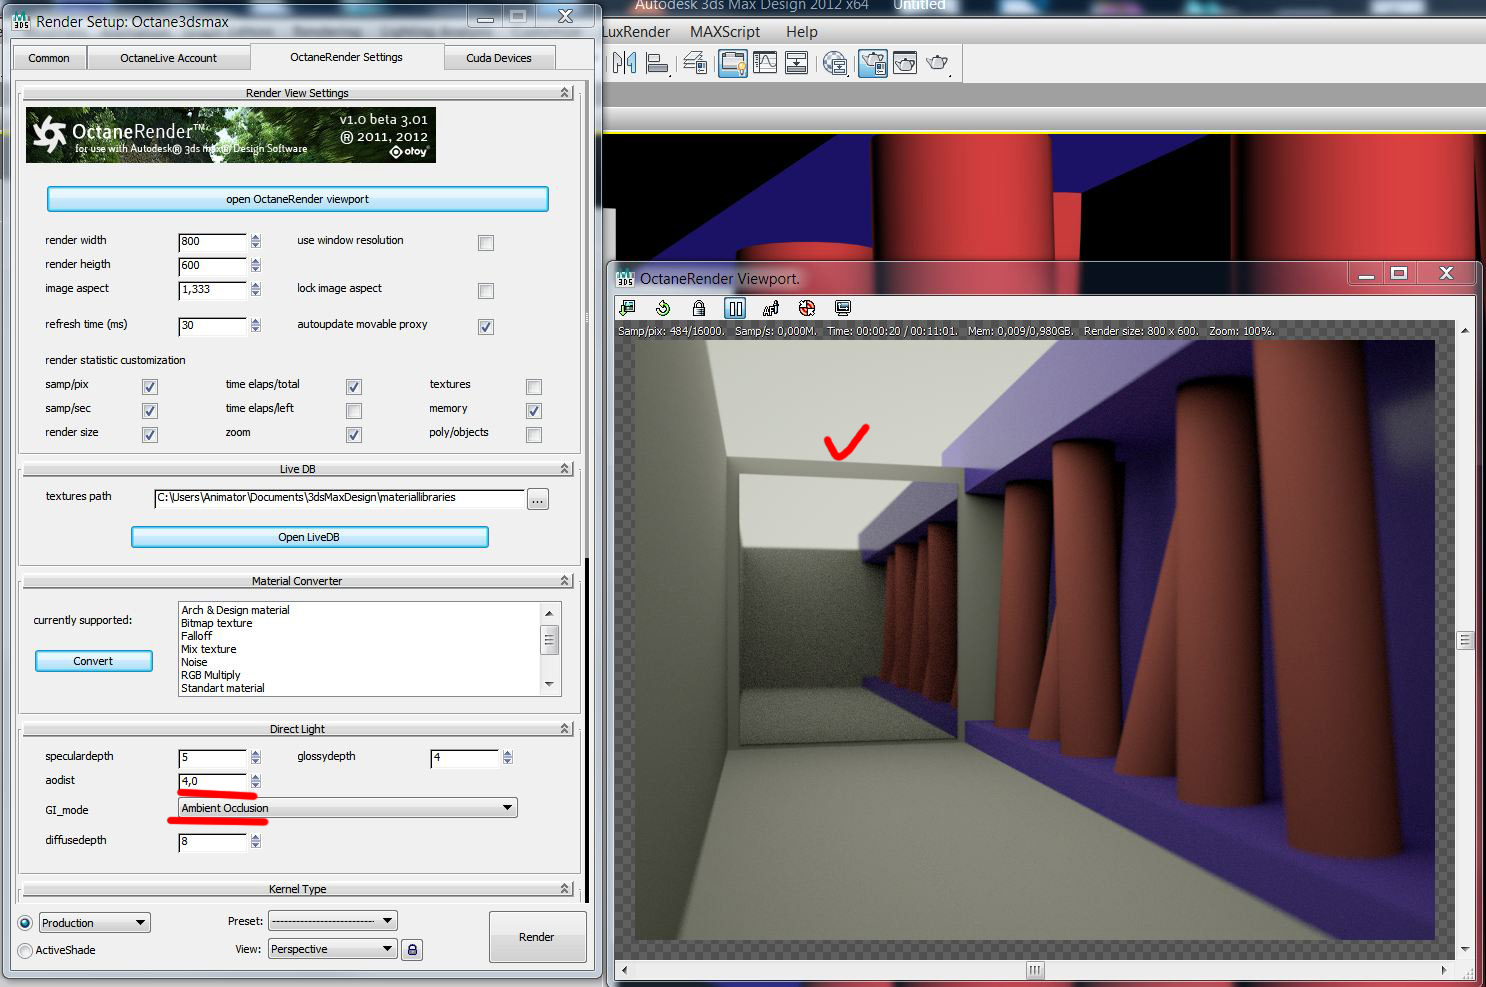
Task: Click the Render button
Action: click(x=537, y=937)
